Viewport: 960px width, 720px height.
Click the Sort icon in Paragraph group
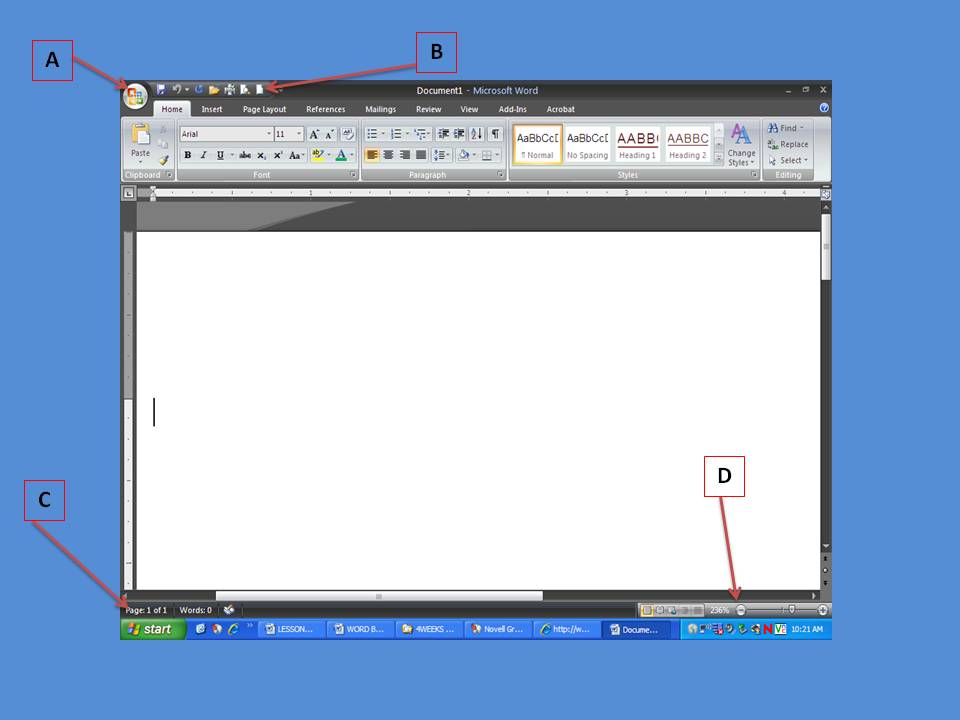[476, 134]
